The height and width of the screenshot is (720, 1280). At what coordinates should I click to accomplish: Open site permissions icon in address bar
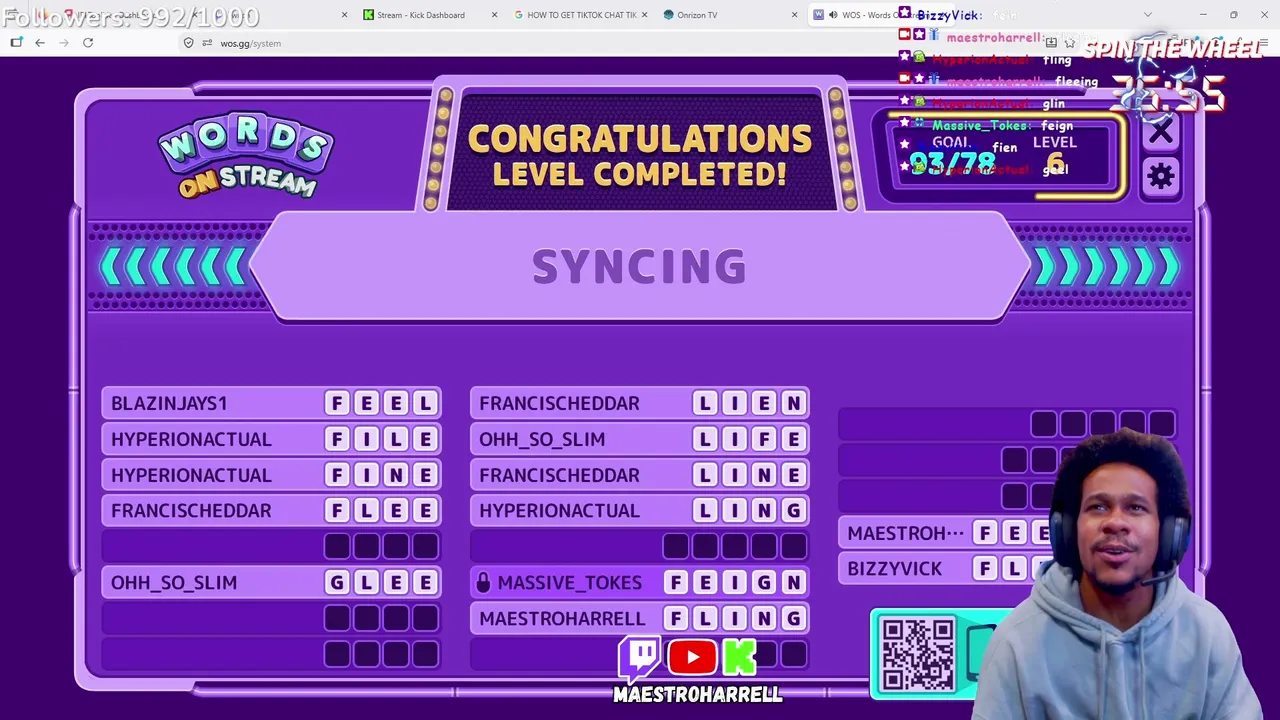(x=207, y=43)
